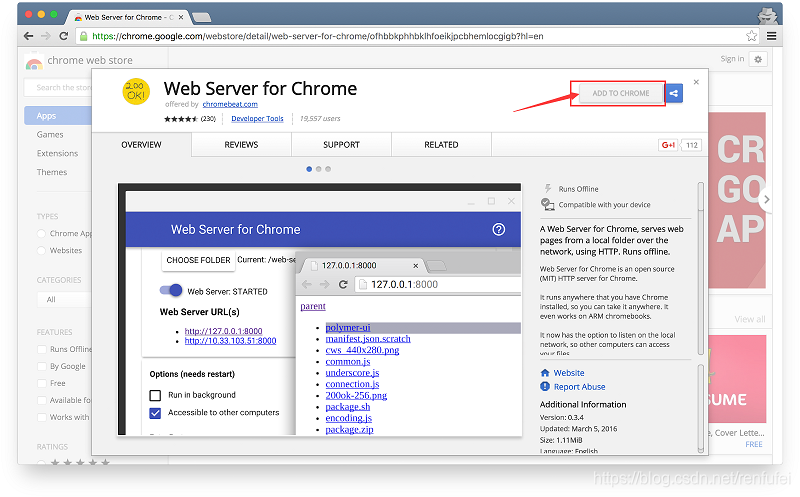
Task: Click the G+1 button
Action: point(668,145)
